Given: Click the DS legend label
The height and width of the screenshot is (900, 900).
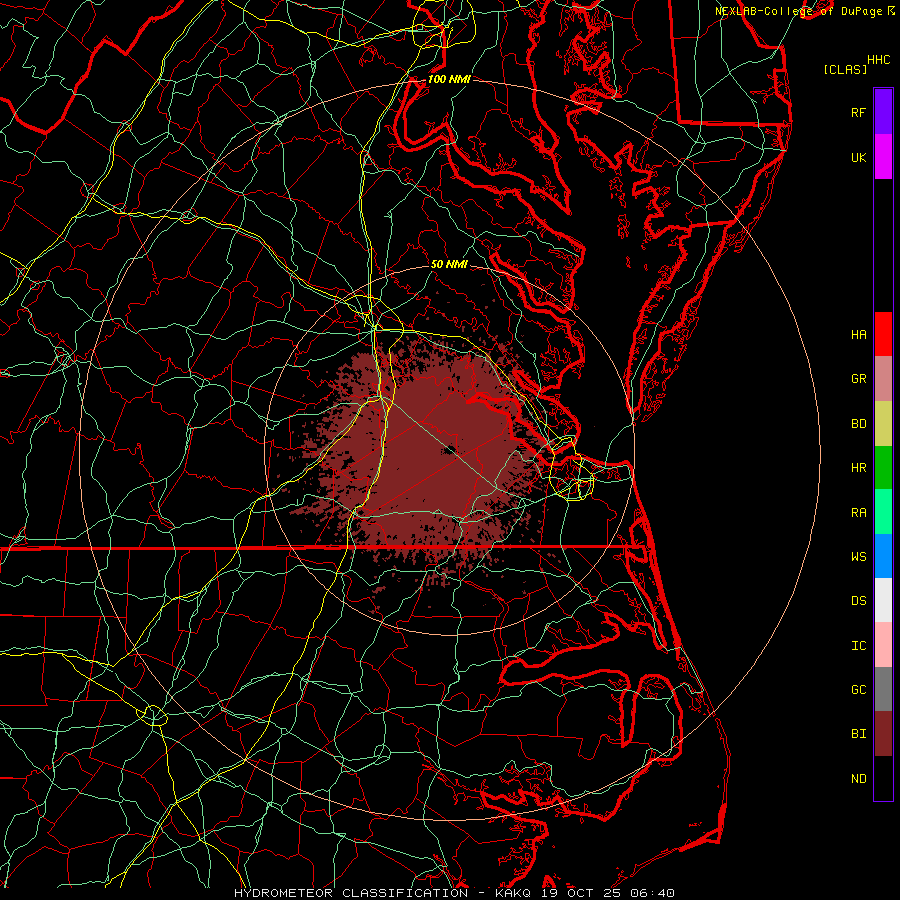Looking at the screenshot, I should click(x=858, y=601).
